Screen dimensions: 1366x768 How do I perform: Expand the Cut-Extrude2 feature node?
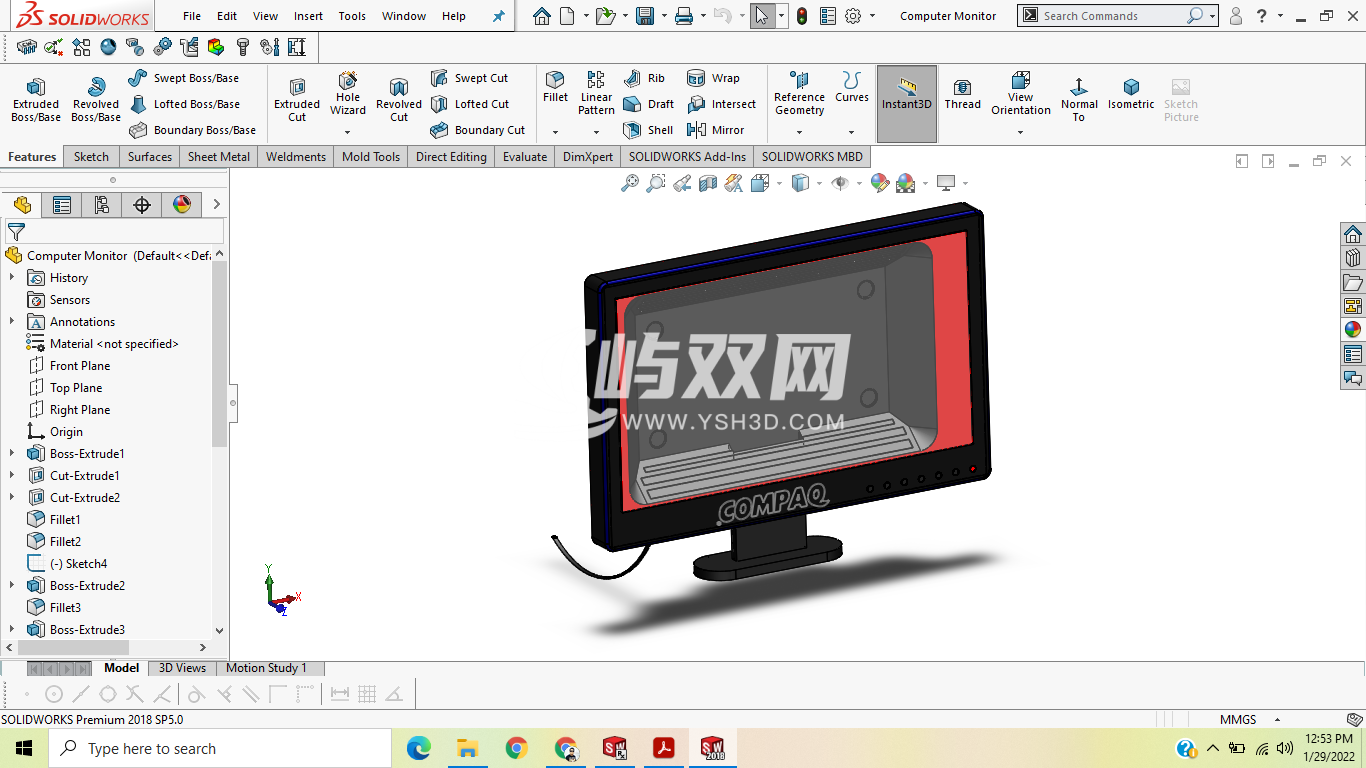point(12,498)
